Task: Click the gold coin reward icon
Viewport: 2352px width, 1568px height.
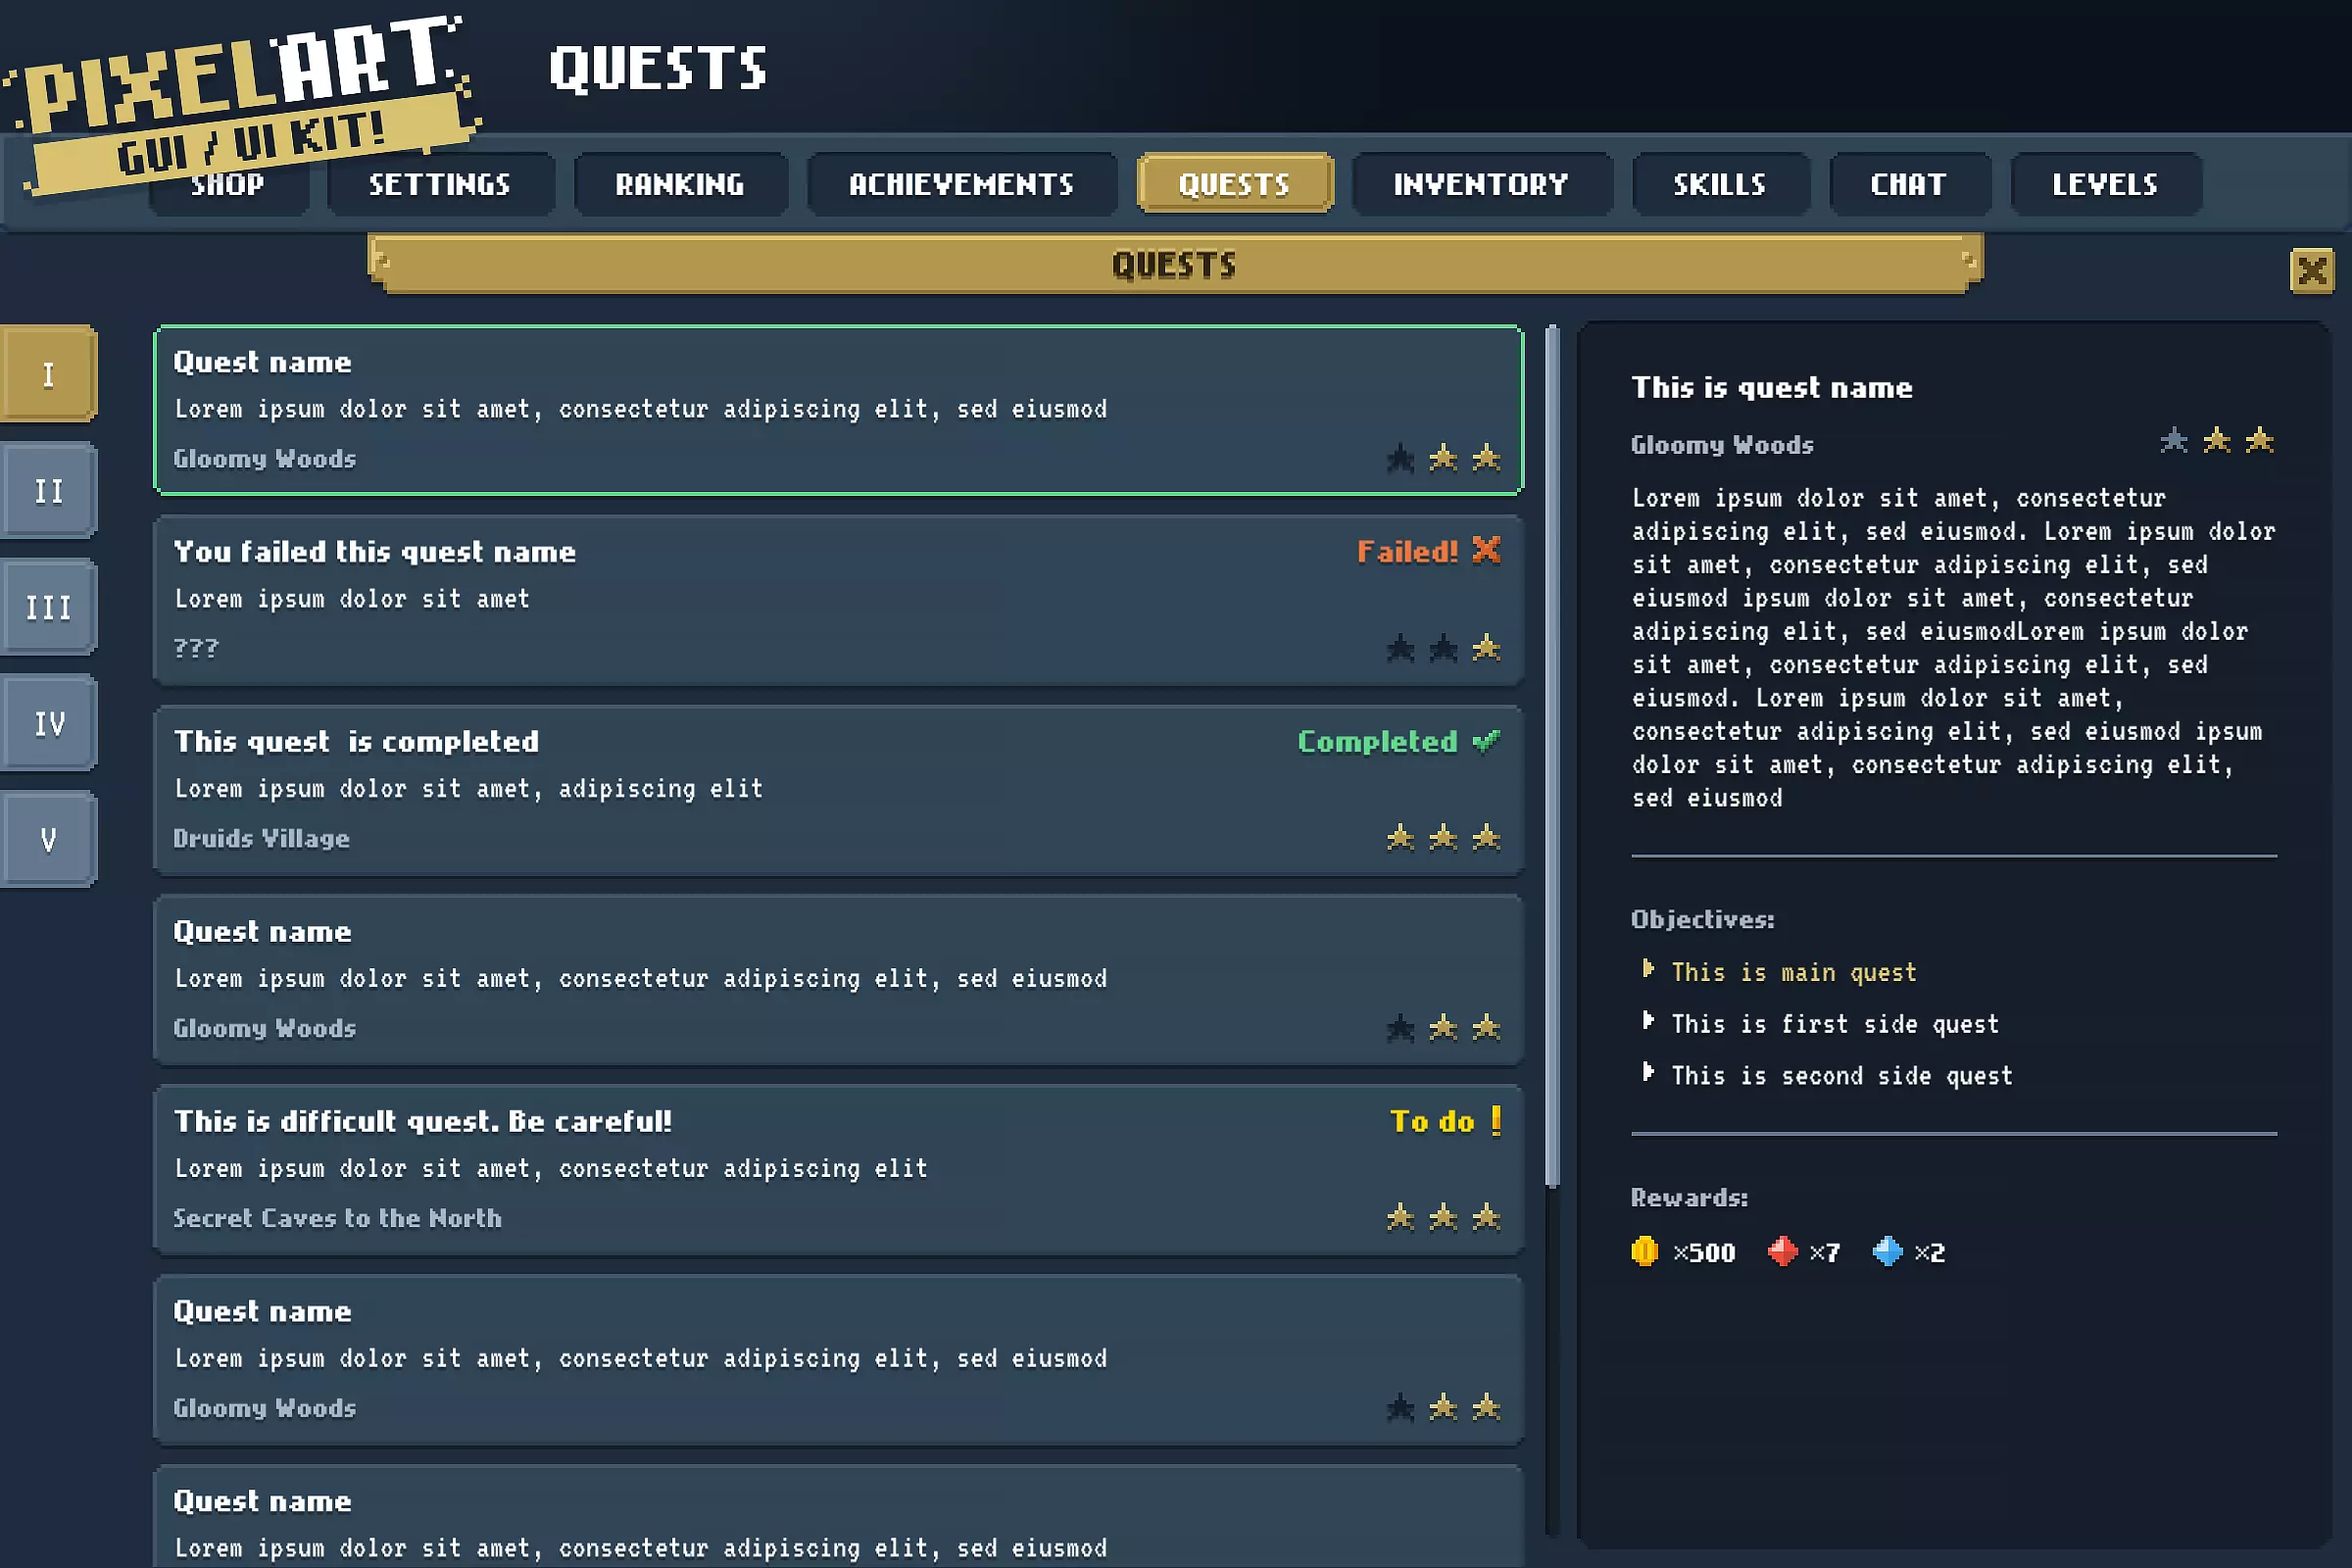Action: 1644,1251
